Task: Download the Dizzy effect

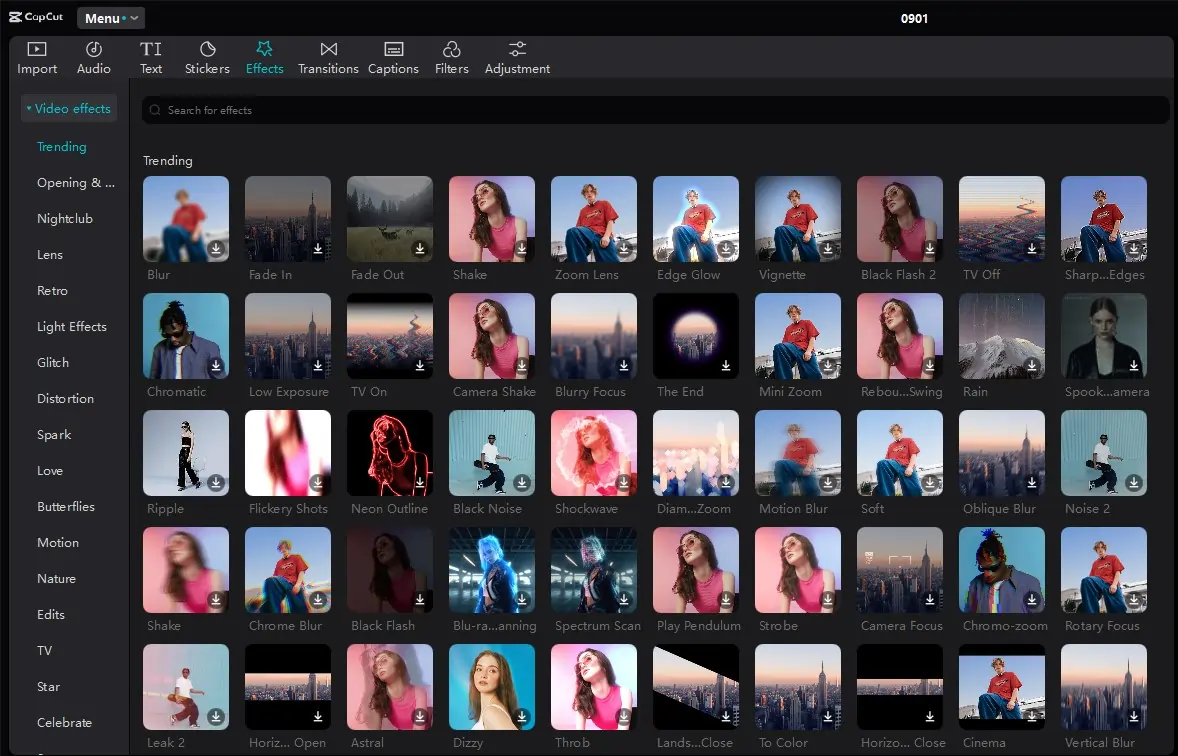Action: coord(522,717)
